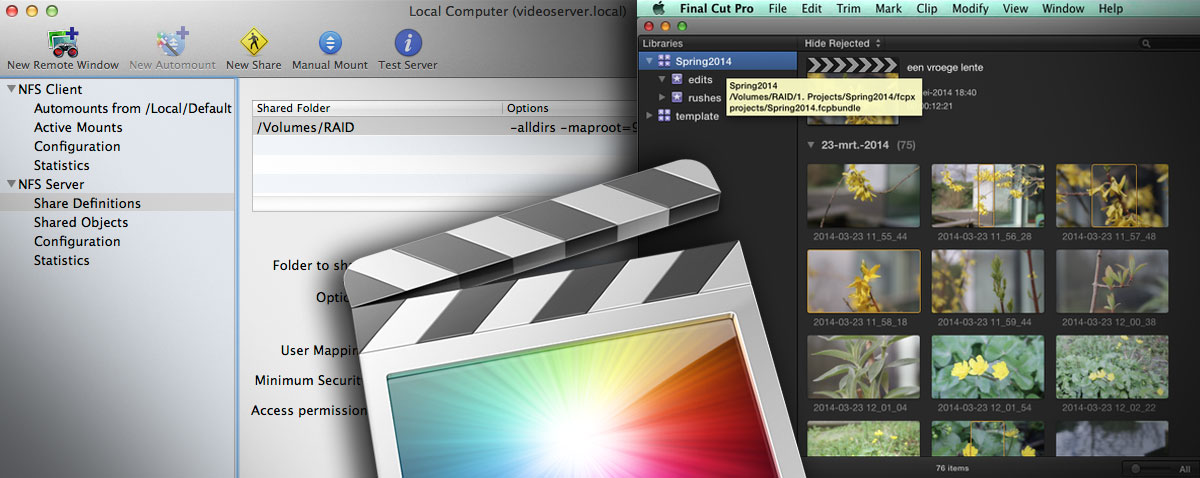1200x478 pixels.
Task: Click the Libraries header in Final Cut Pro
Action: pos(664,43)
